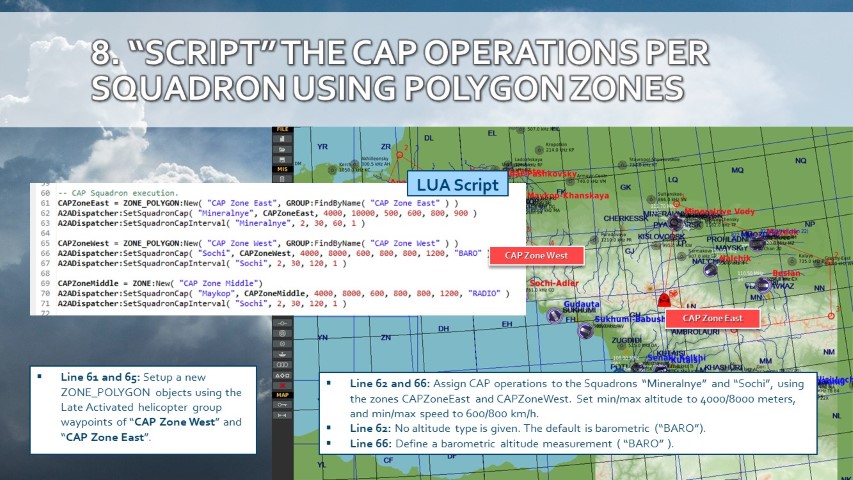853x480 pixels.
Task: Open the FILE section in sidebar
Action: point(283,129)
